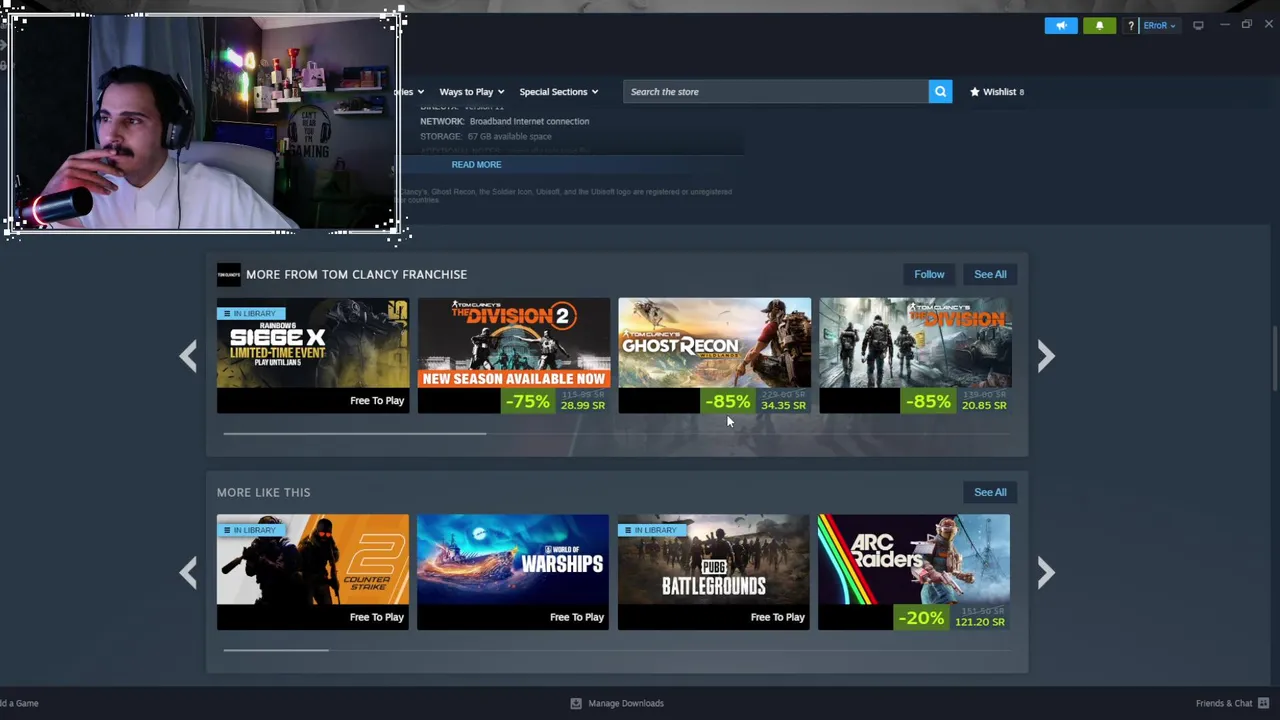Click NETWORK Broadband Internet connection text
The height and width of the screenshot is (720, 1280).
[x=504, y=121]
